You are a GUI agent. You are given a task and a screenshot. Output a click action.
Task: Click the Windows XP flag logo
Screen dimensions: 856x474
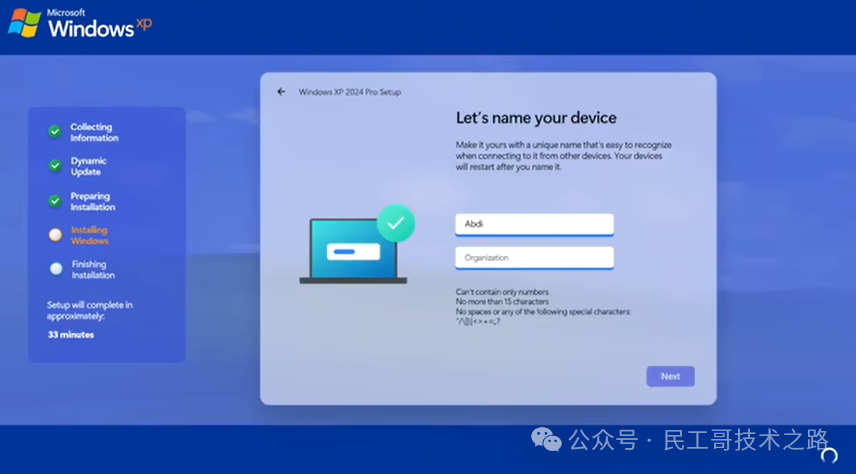[x=25, y=23]
